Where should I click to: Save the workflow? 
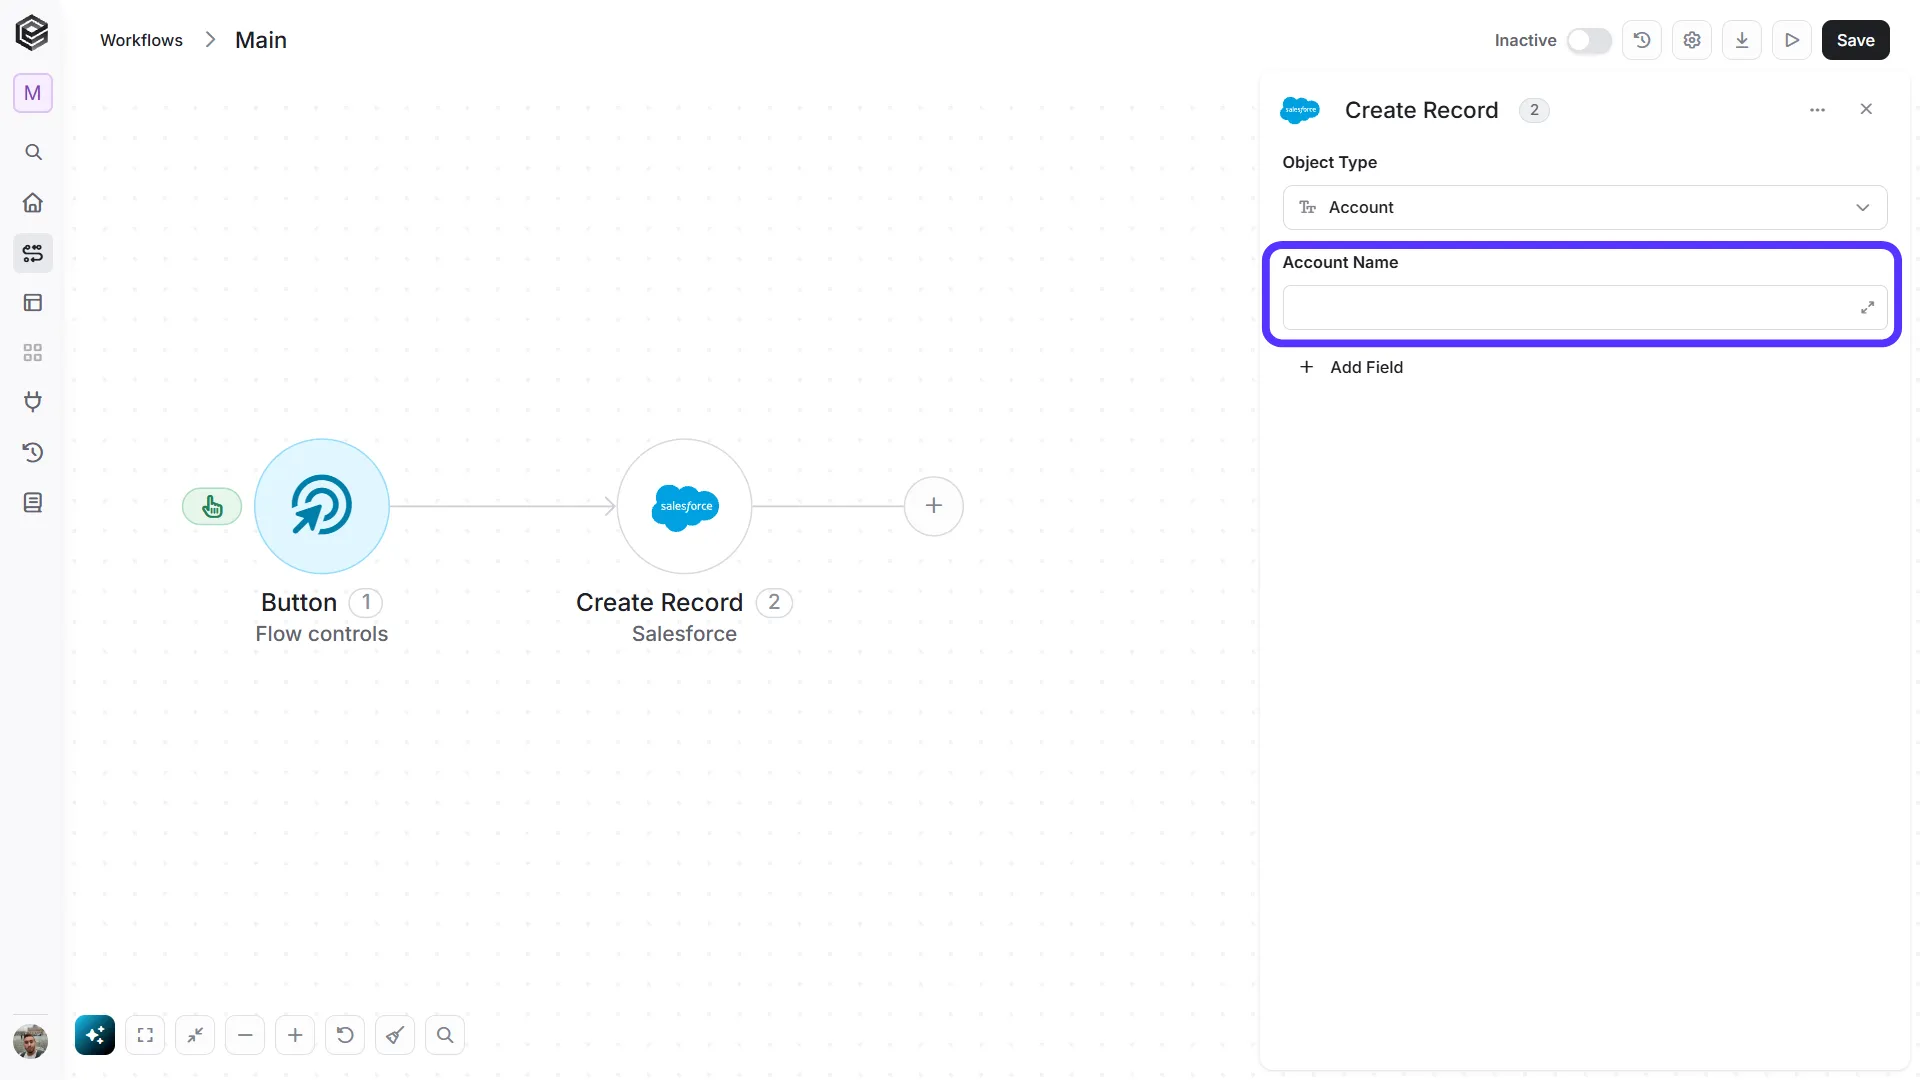[x=1856, y=40]
